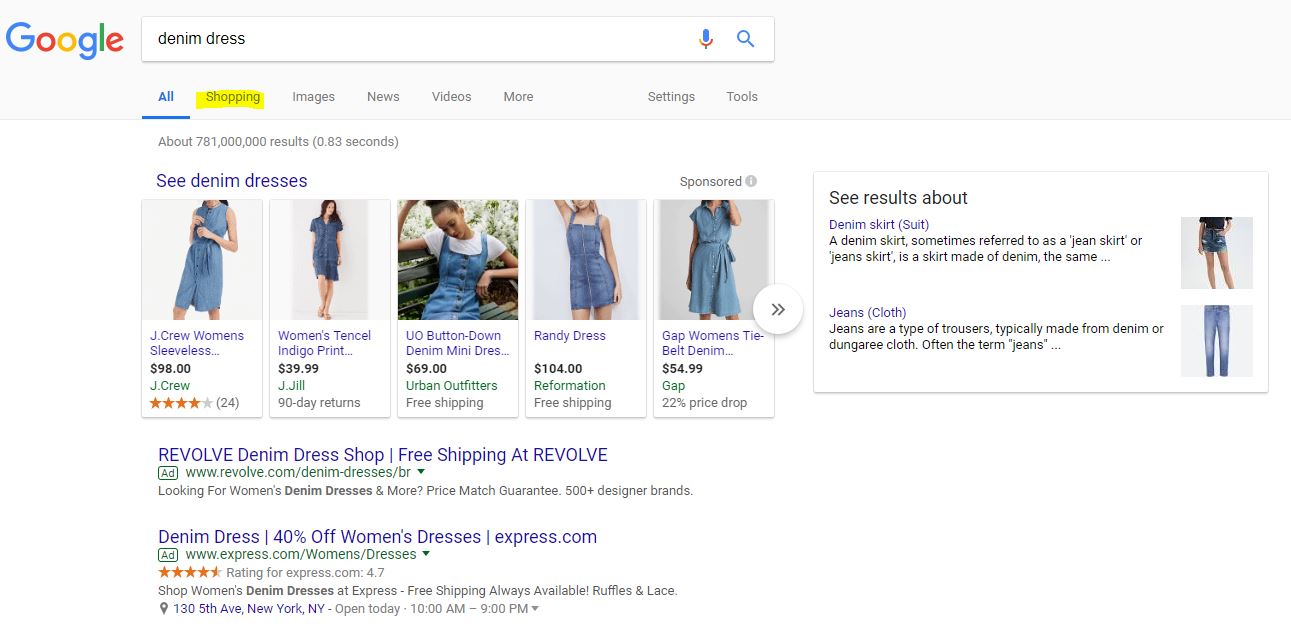Open Women's Tencel Indigo Print link
1291x636 pixels.
point(324,343)
